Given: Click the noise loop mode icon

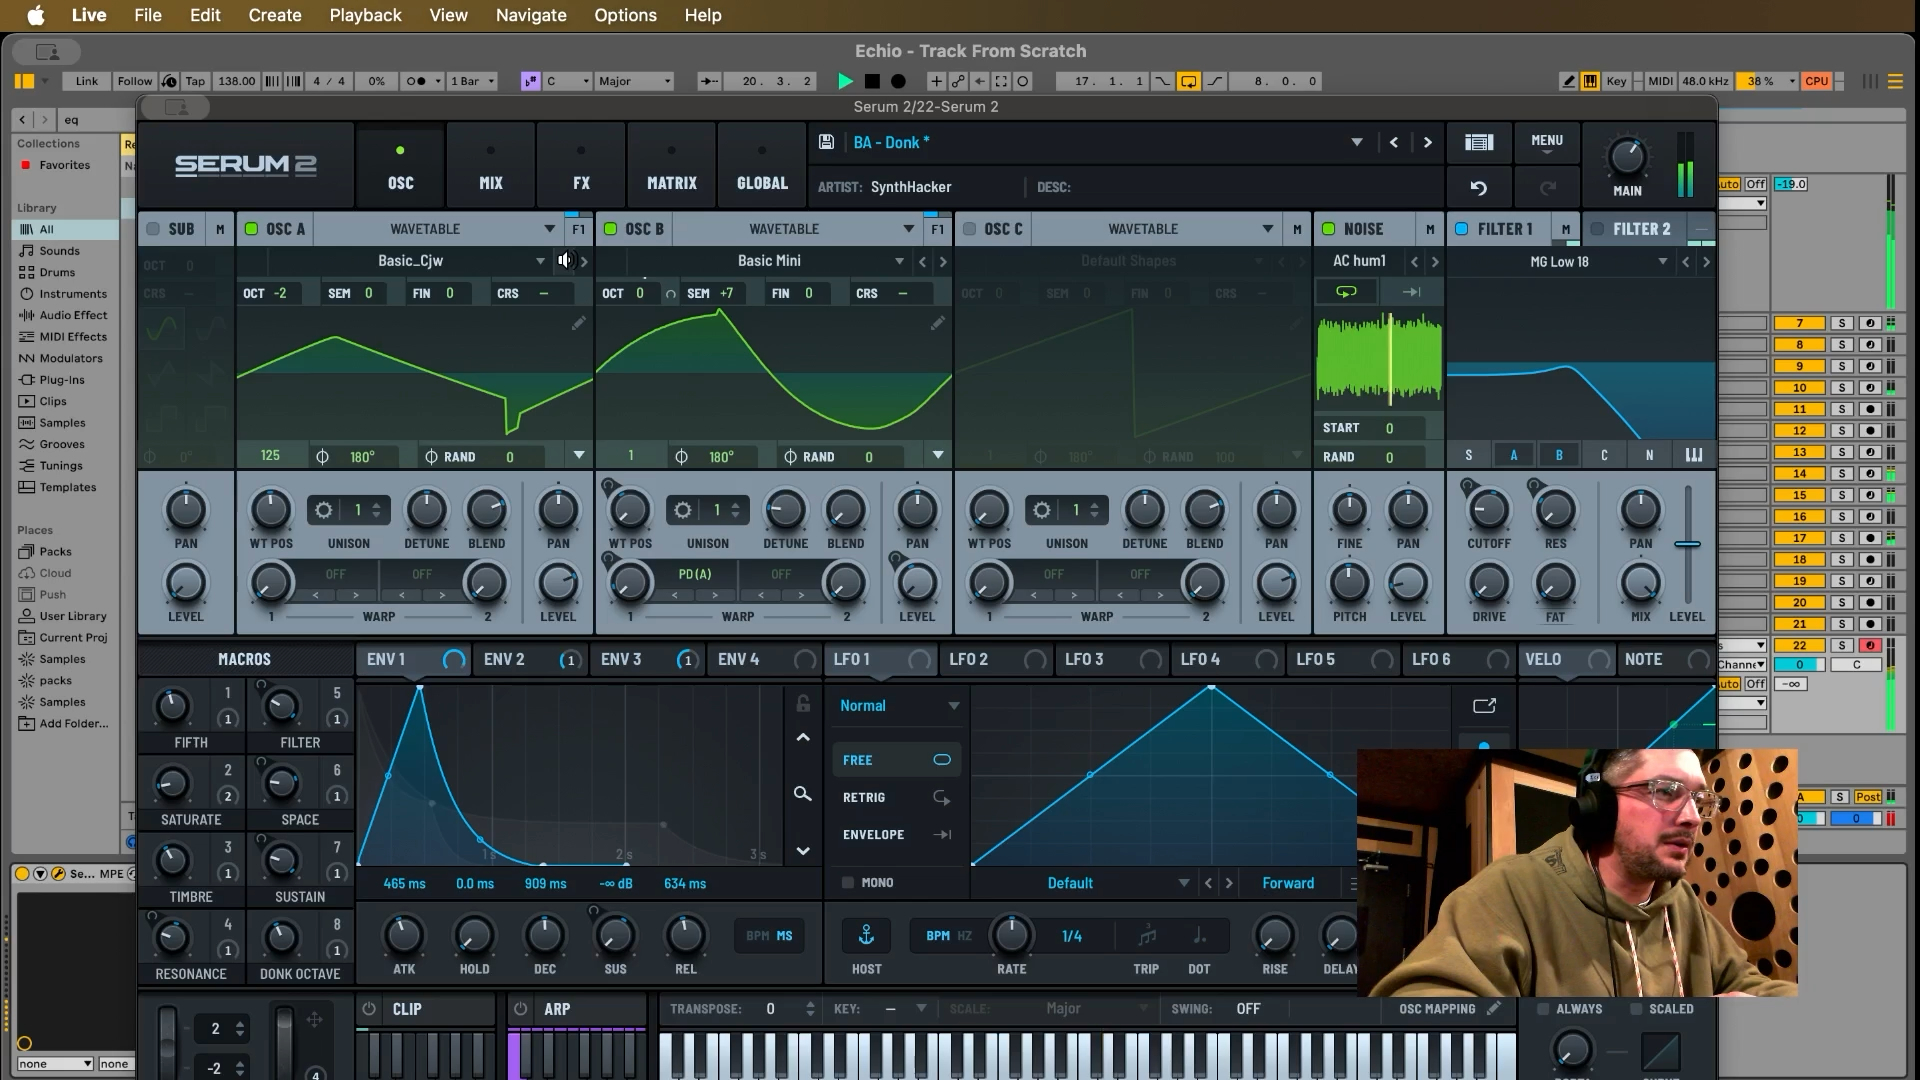Looking at the screenshot, I should 1346,291.
